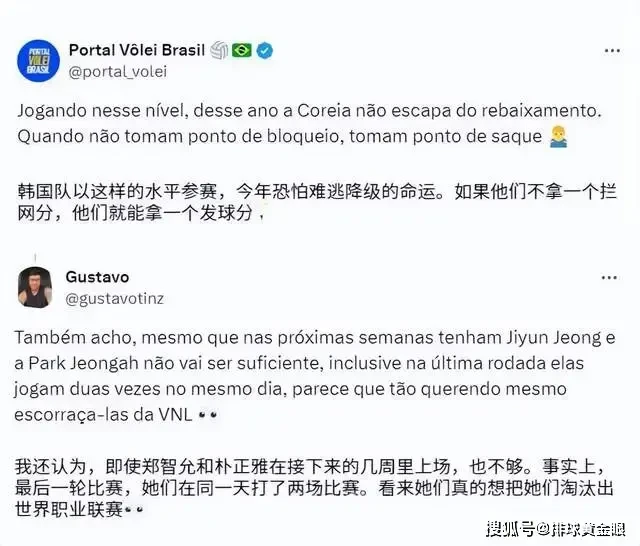Viewport: 640px width, 546px height.
Task: Click the Chinese translation starting 我还认为
Action: [x=314, y=488]
